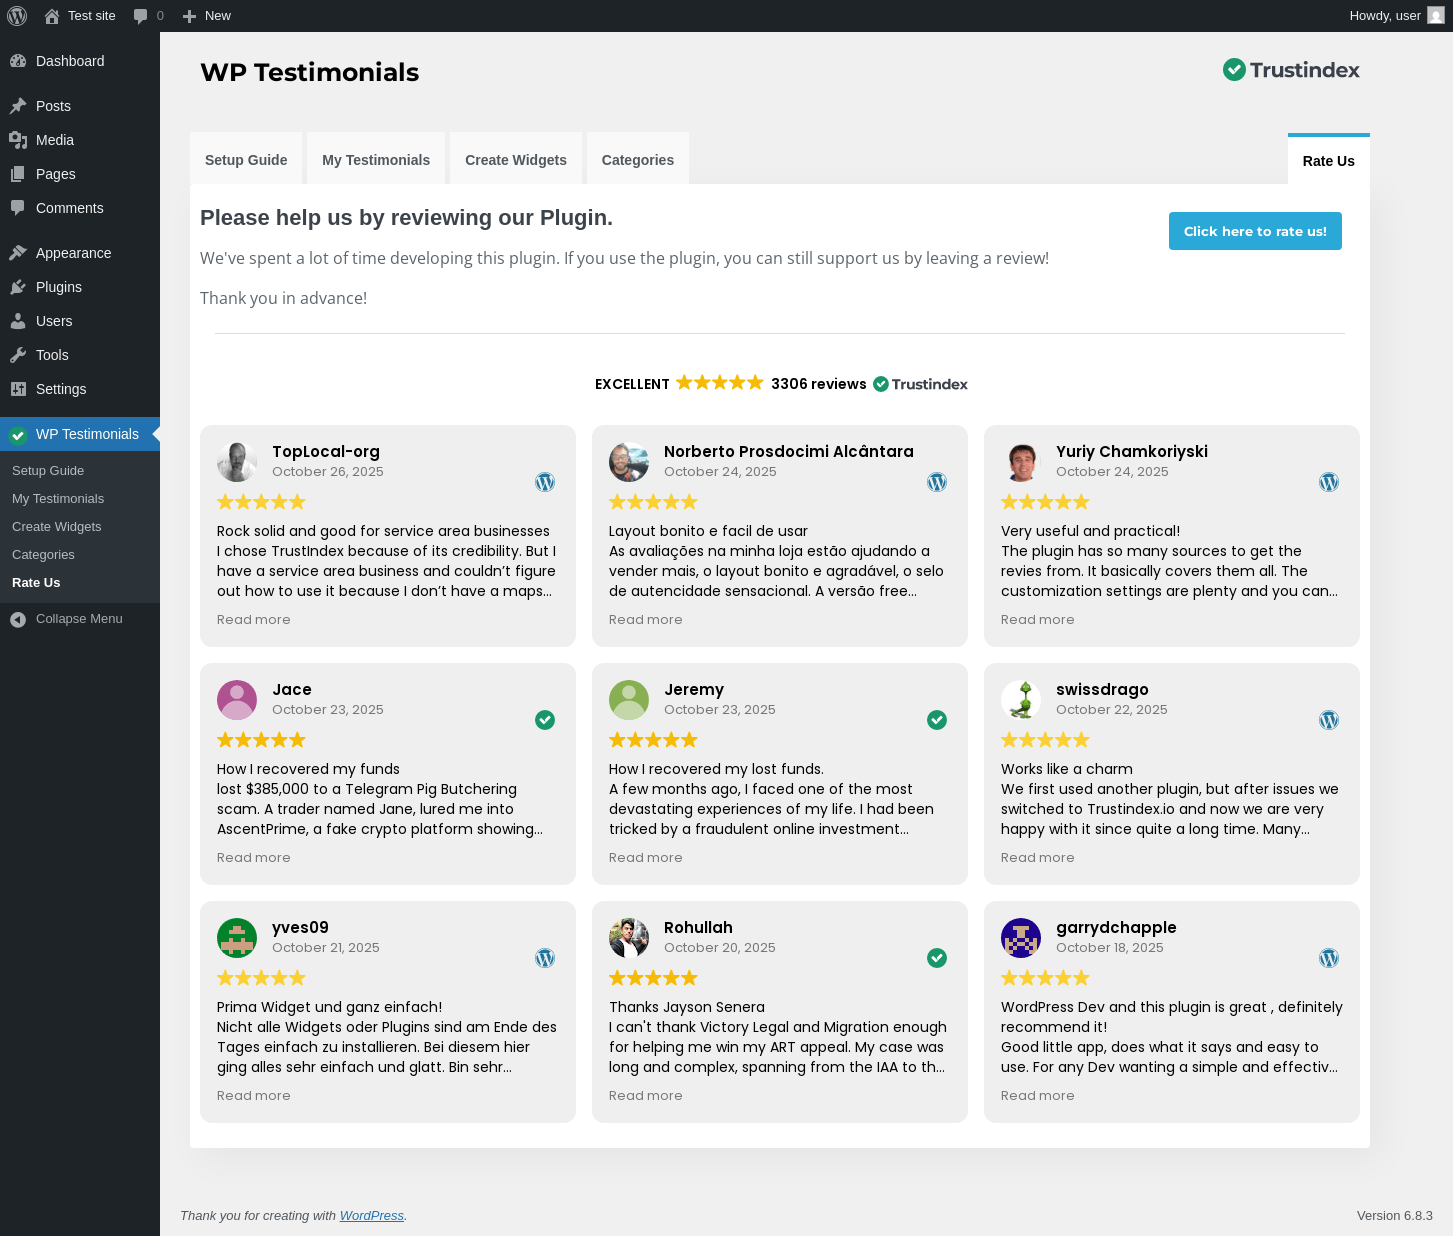Click the verified checkmark on Rohullah's review

937,958
